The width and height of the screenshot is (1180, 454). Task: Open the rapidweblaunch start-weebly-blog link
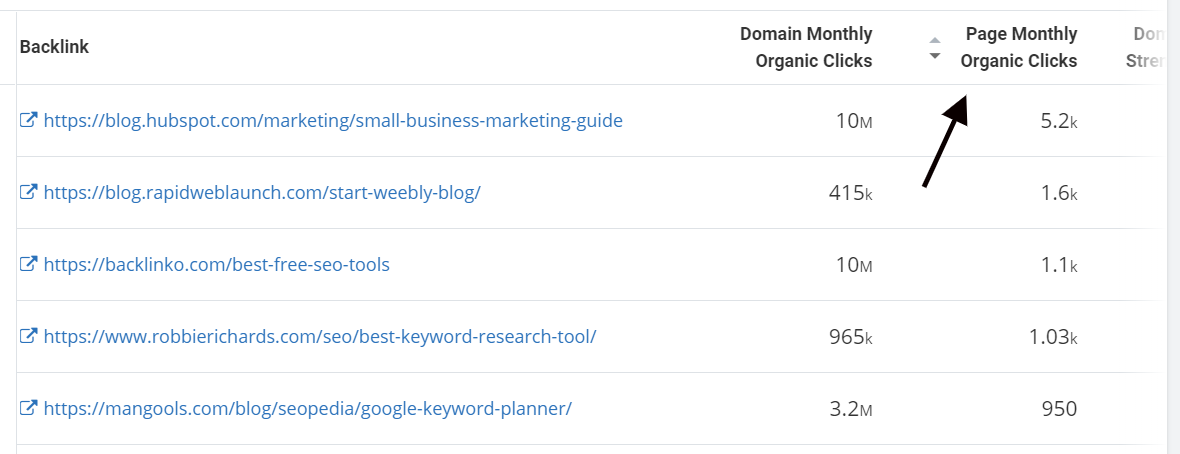tap(262, 193)
